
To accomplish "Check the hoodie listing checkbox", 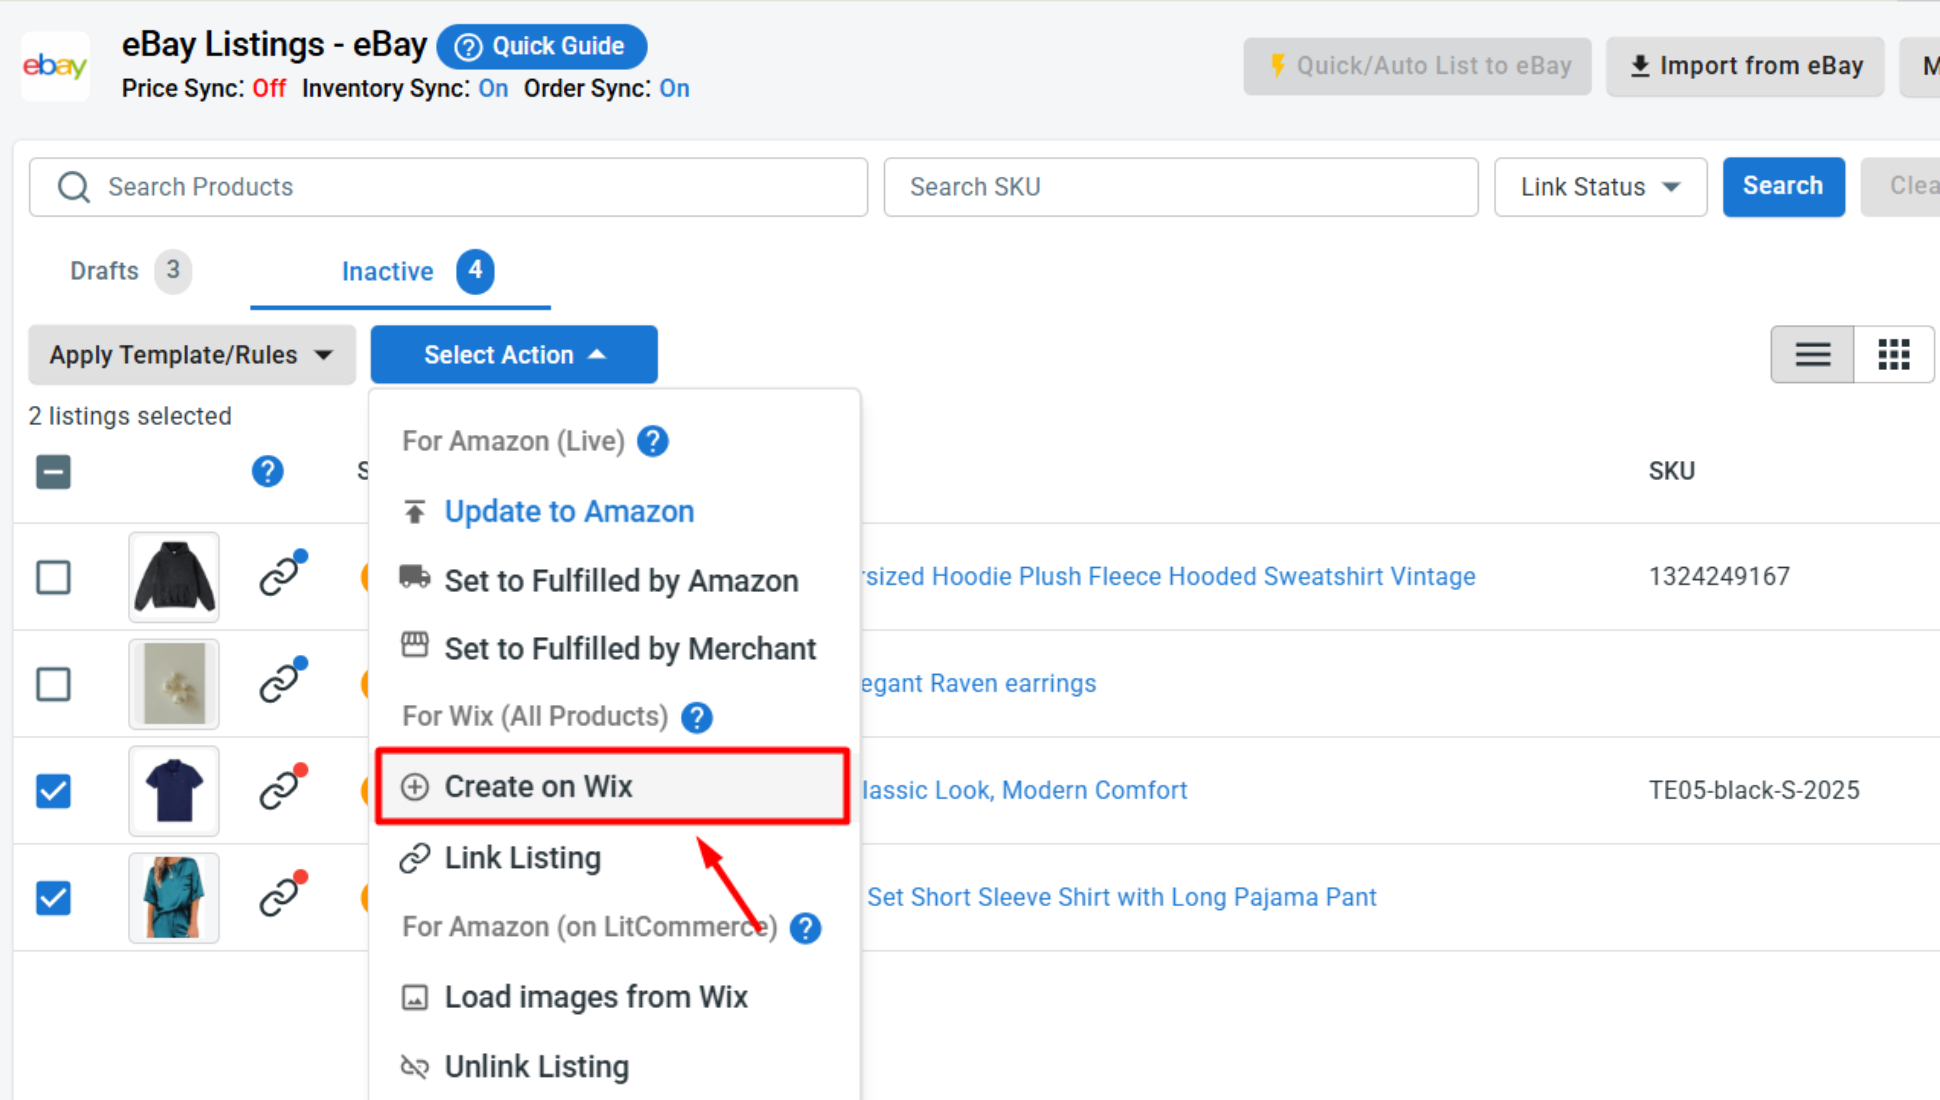I will (54, 577).
